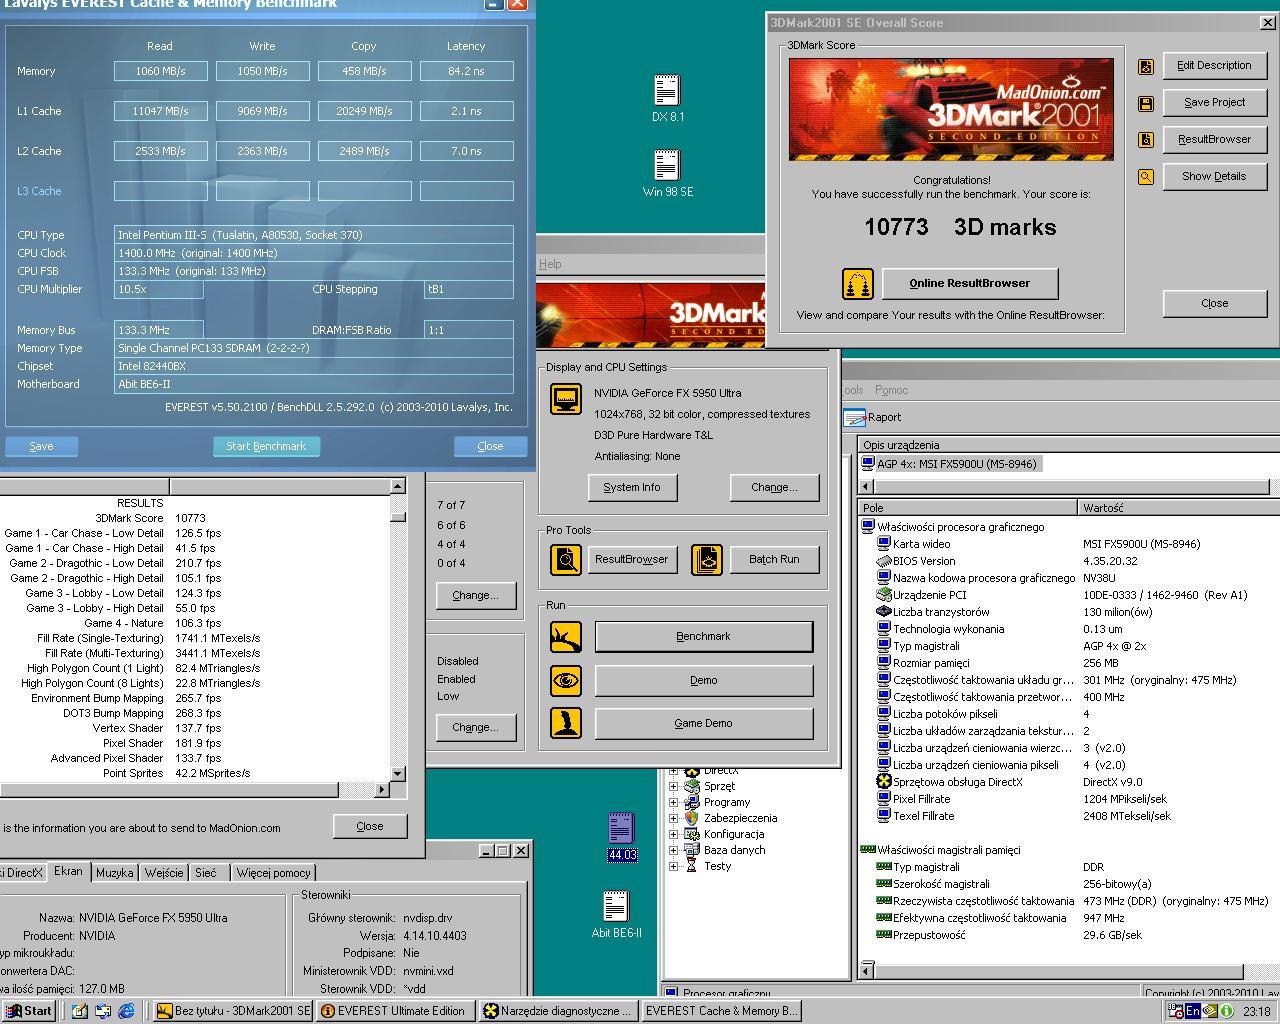Click the Edit Description button
The height and width of the screenshot is (1024, 1280).
1214,65
